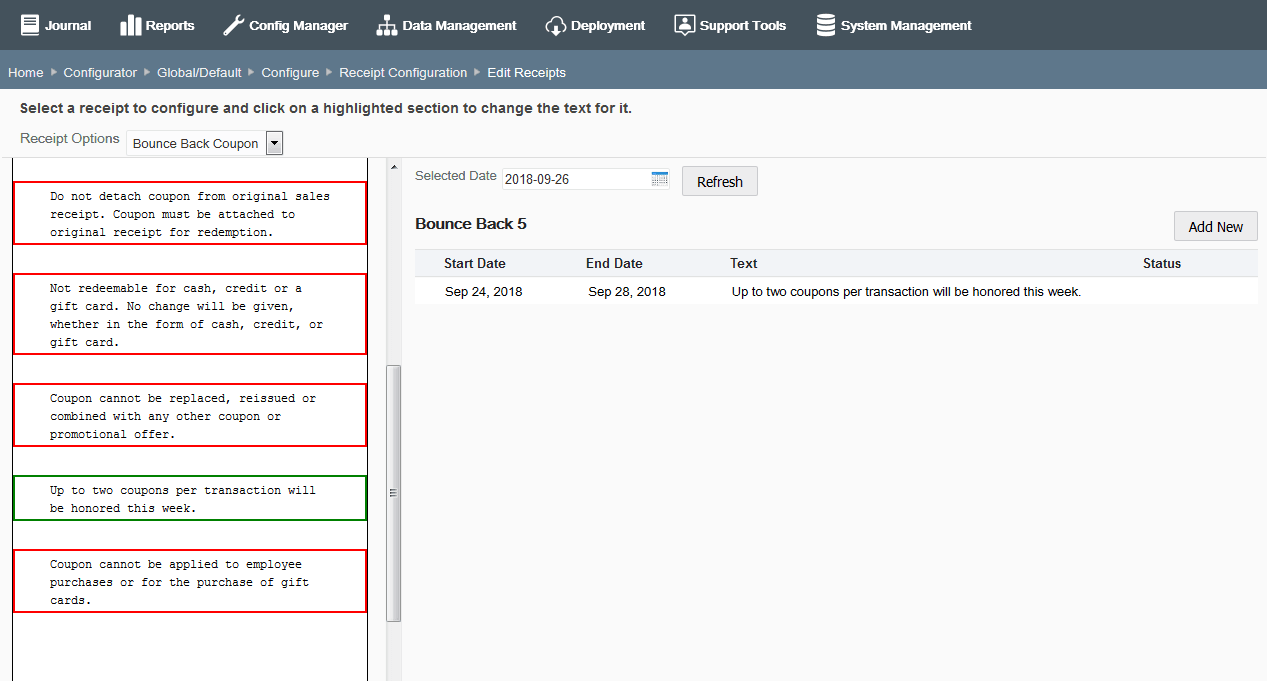Open the Deployment menu
This screenshot has height=681, width=1267.
(x=595, y=24)
